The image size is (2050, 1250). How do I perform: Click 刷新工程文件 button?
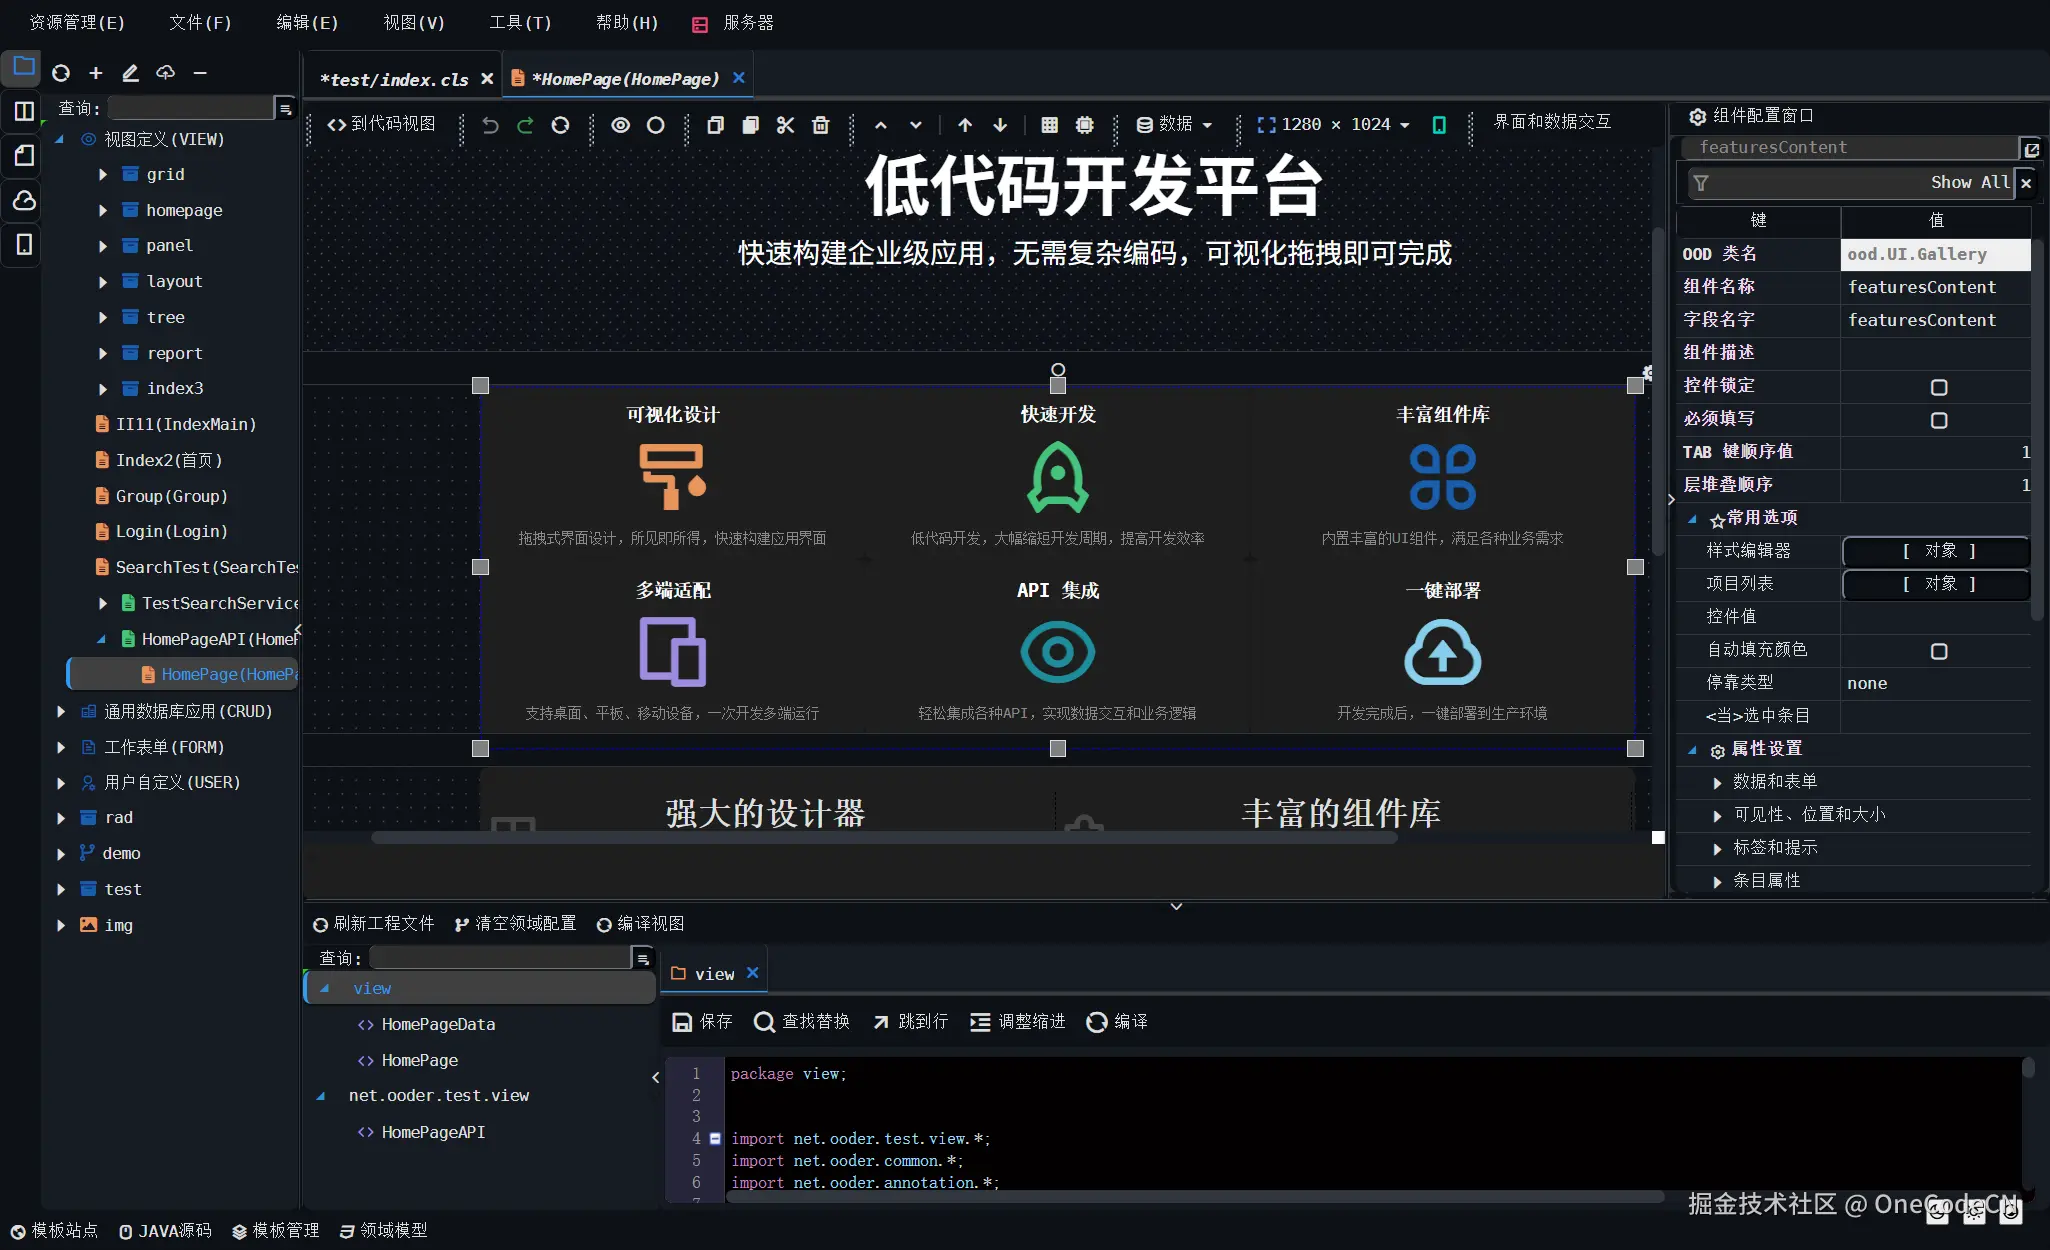pyautogui.click(x=373, y=923)
